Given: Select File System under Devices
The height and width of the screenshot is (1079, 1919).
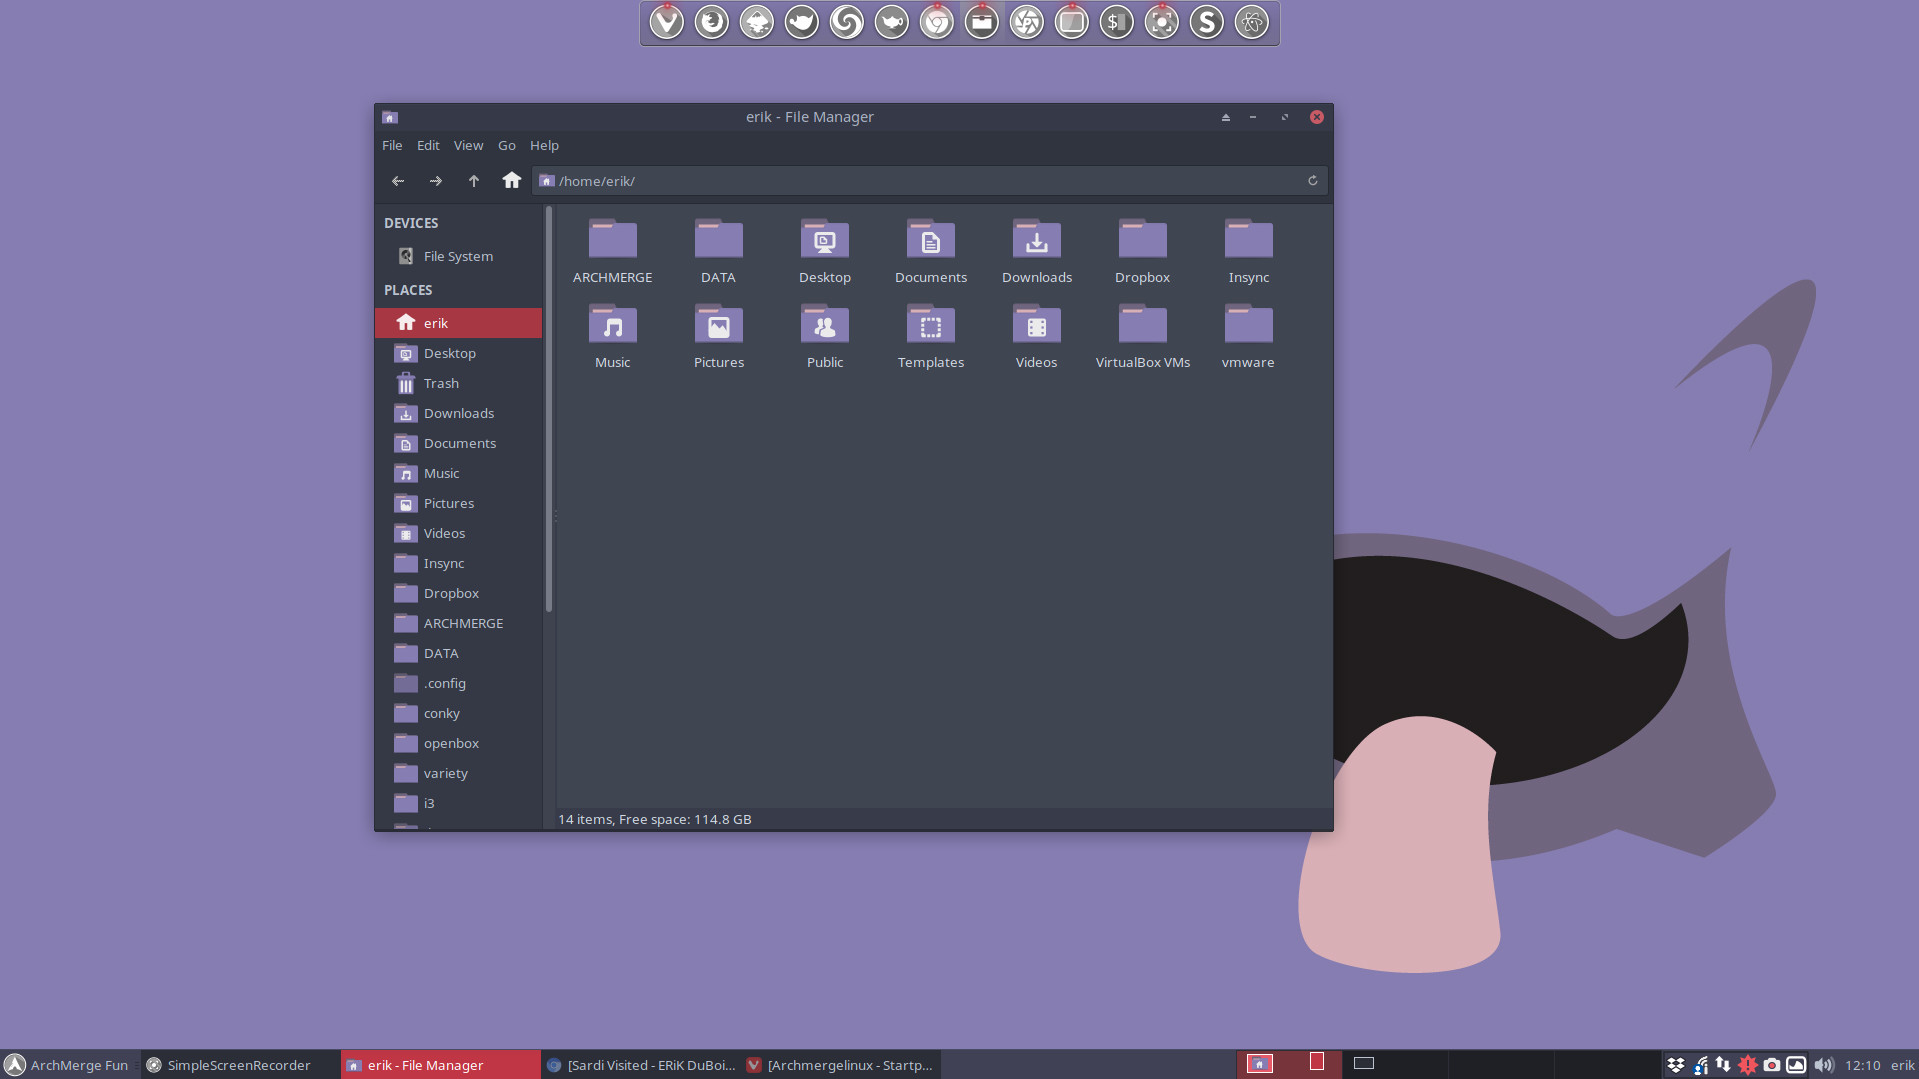Looking at the screenshot, I should tap(457, 256).
